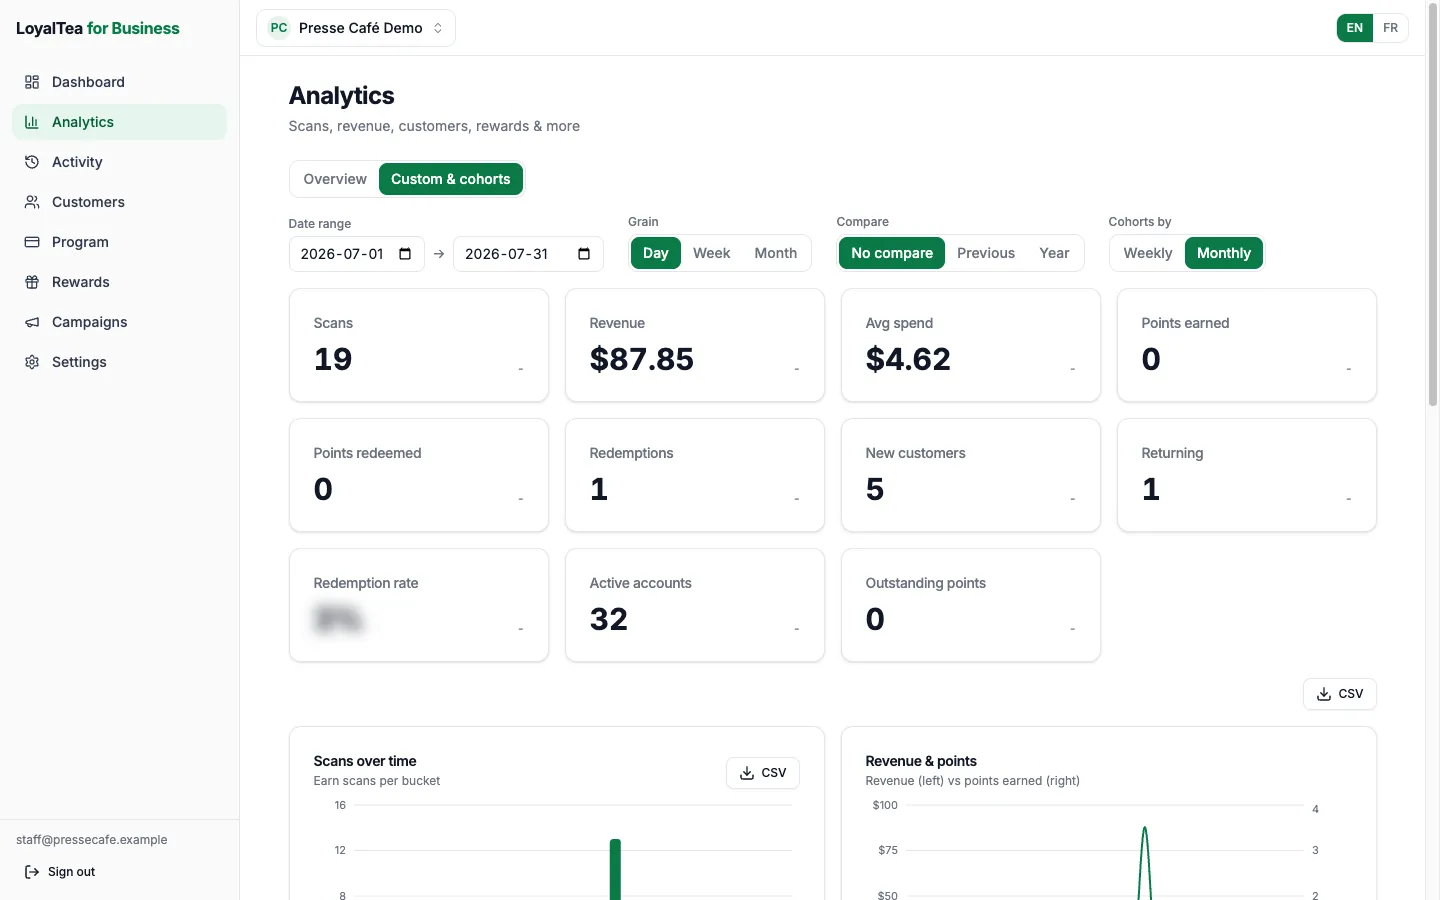The image size is (1440, 900).
Task: Switch language to EN
Action: pyautogui.click(x=1354, y=28)
